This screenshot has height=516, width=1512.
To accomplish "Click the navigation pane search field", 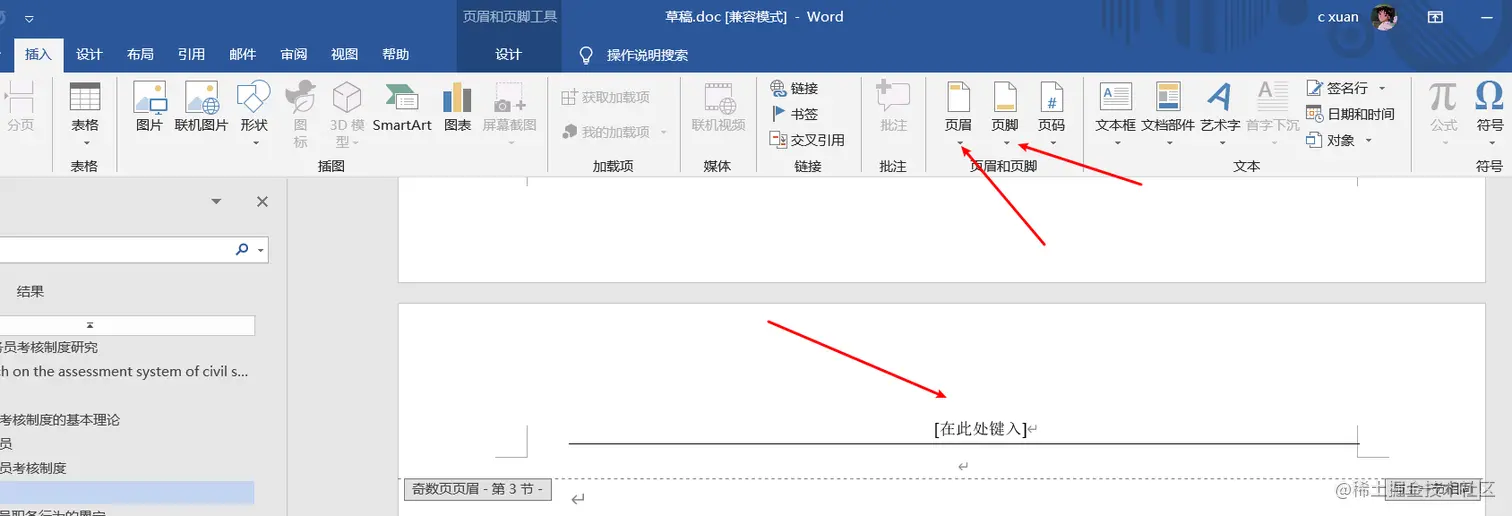I will click(115, 250).
